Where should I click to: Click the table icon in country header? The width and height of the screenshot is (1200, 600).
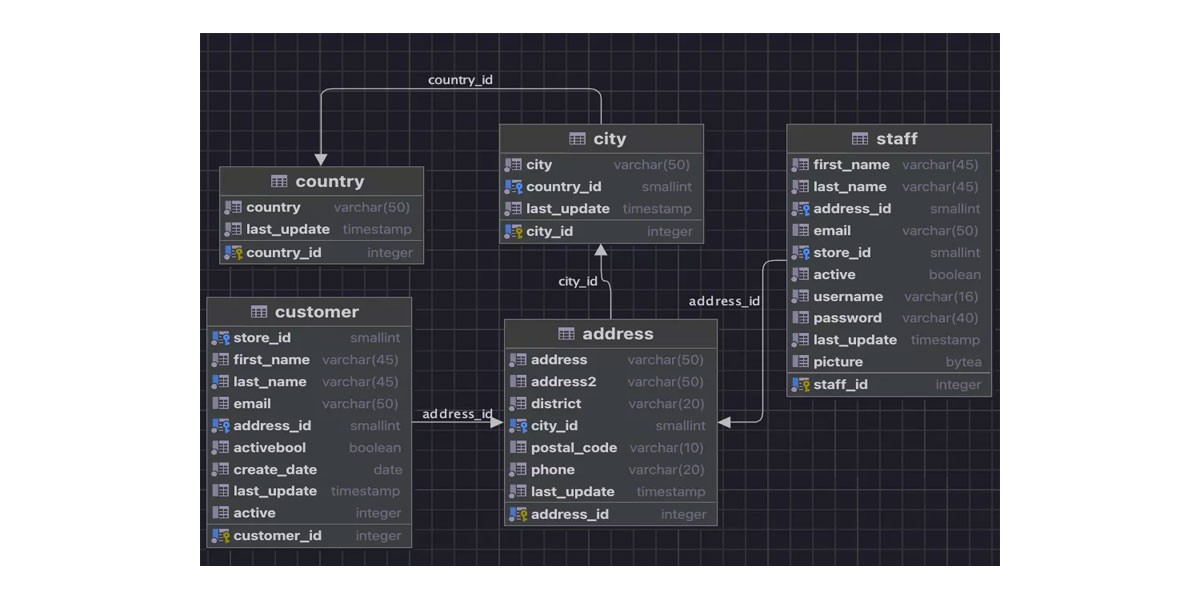pos(279,182)
